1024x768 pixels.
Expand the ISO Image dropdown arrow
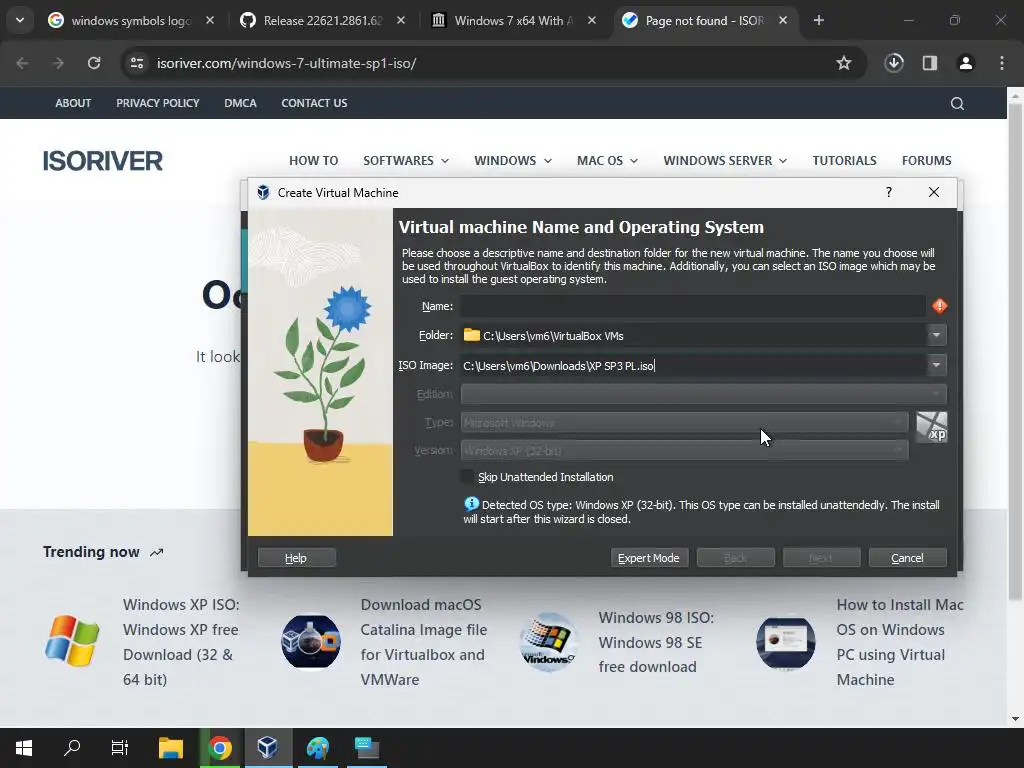click(x=936, y=365)
